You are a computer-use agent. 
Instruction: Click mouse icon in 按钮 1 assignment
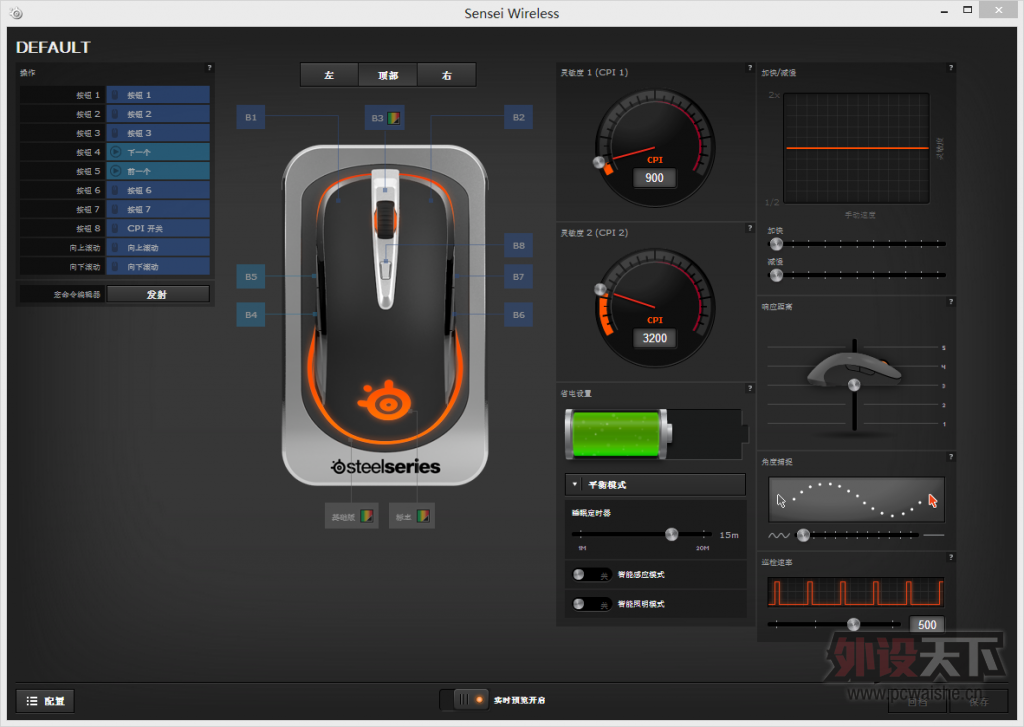pos(115,95)
